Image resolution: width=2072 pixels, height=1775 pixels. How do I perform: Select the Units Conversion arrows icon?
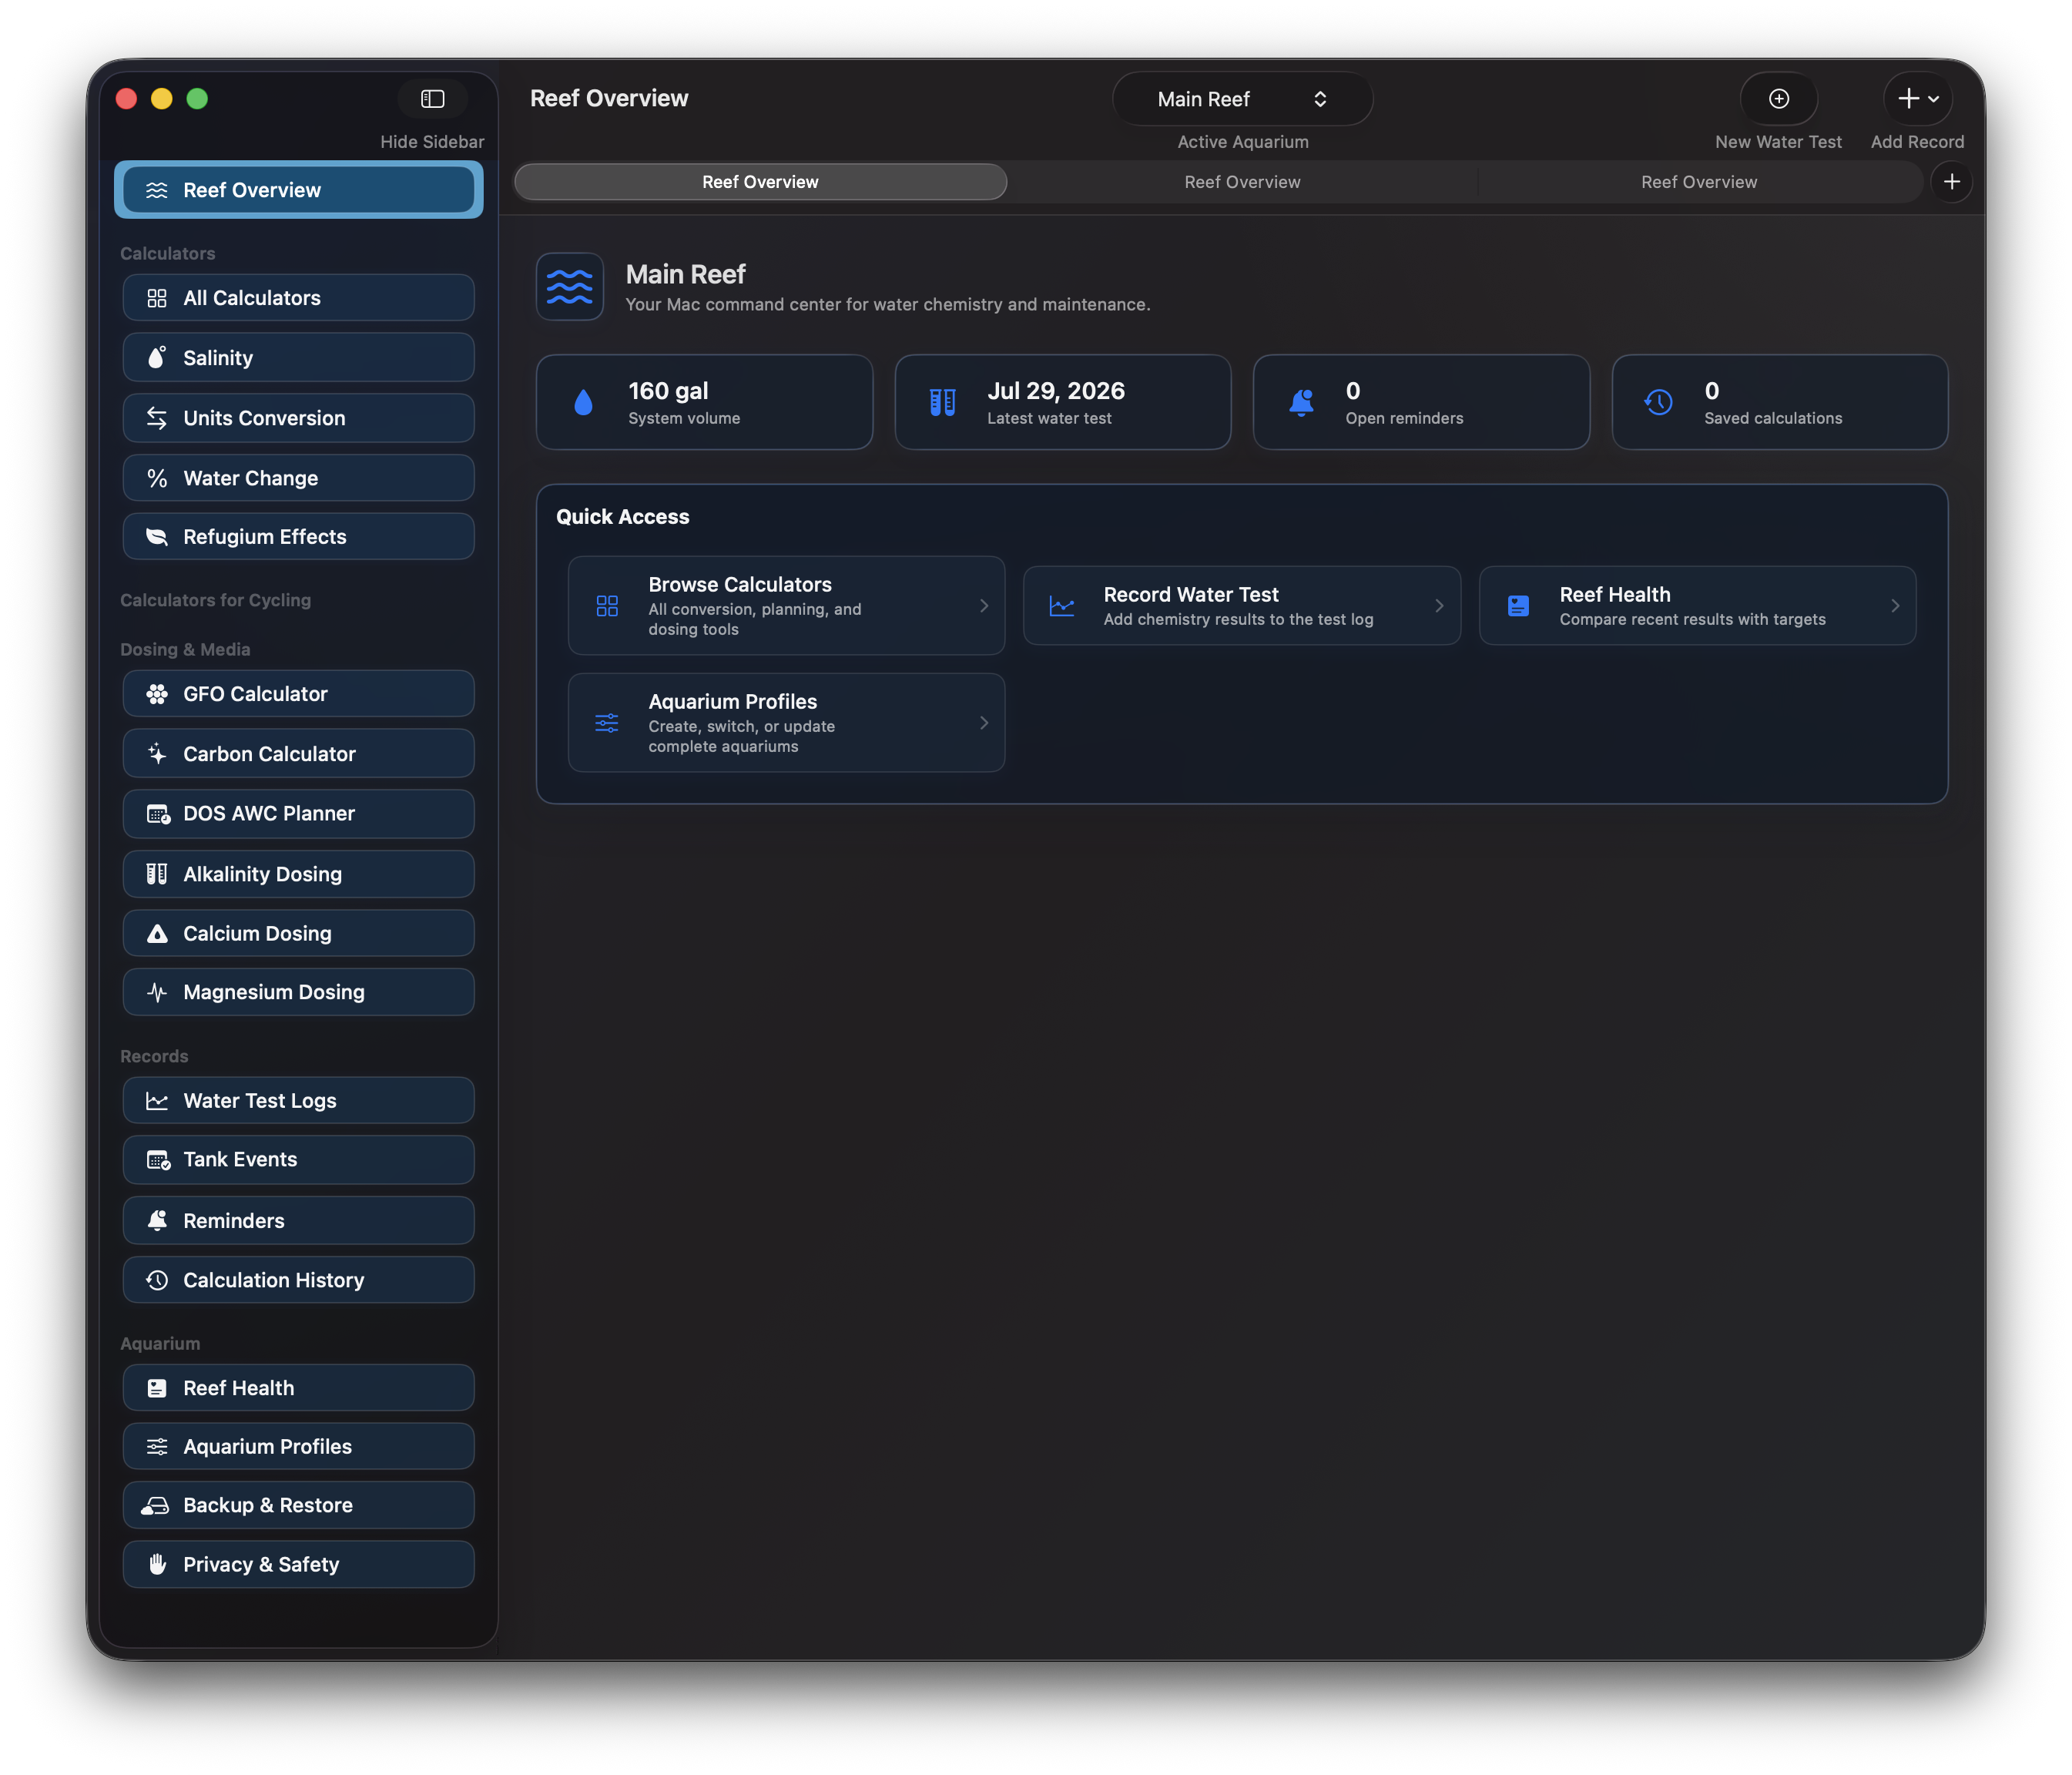coord(157,418)
